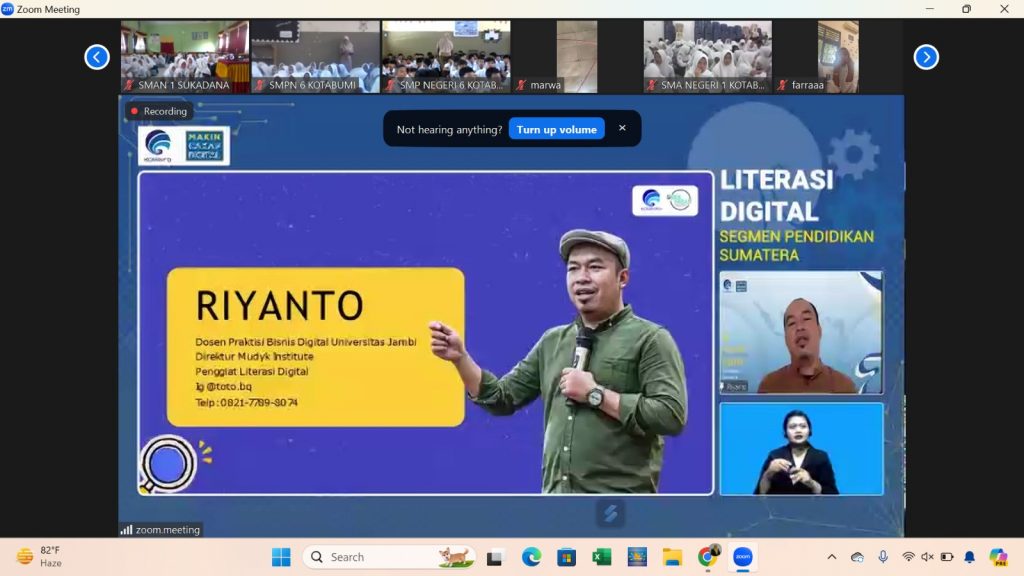
Task: Open Microsoft Store from the taskbar
Action: click(x=566, y=557)
